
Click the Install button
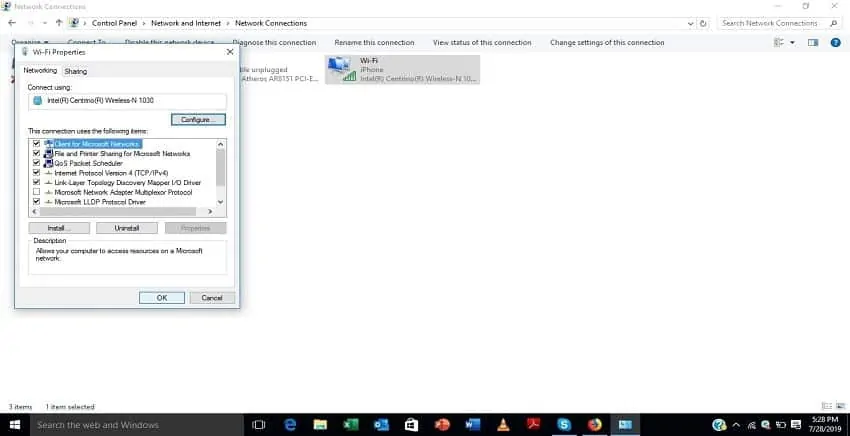point(59,228)
